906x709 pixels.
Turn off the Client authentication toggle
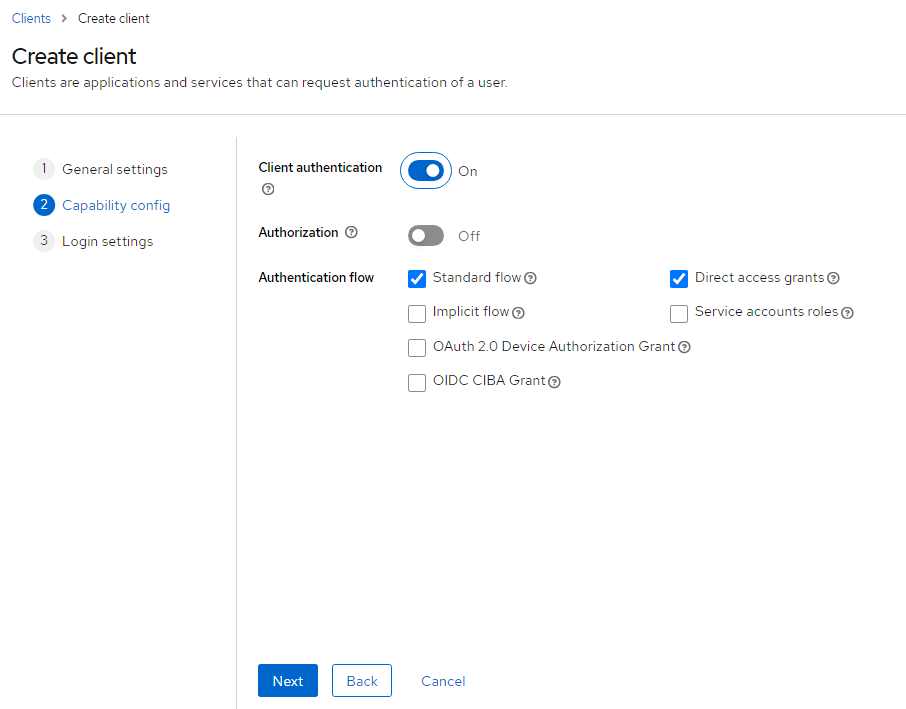tap(425, 170)
